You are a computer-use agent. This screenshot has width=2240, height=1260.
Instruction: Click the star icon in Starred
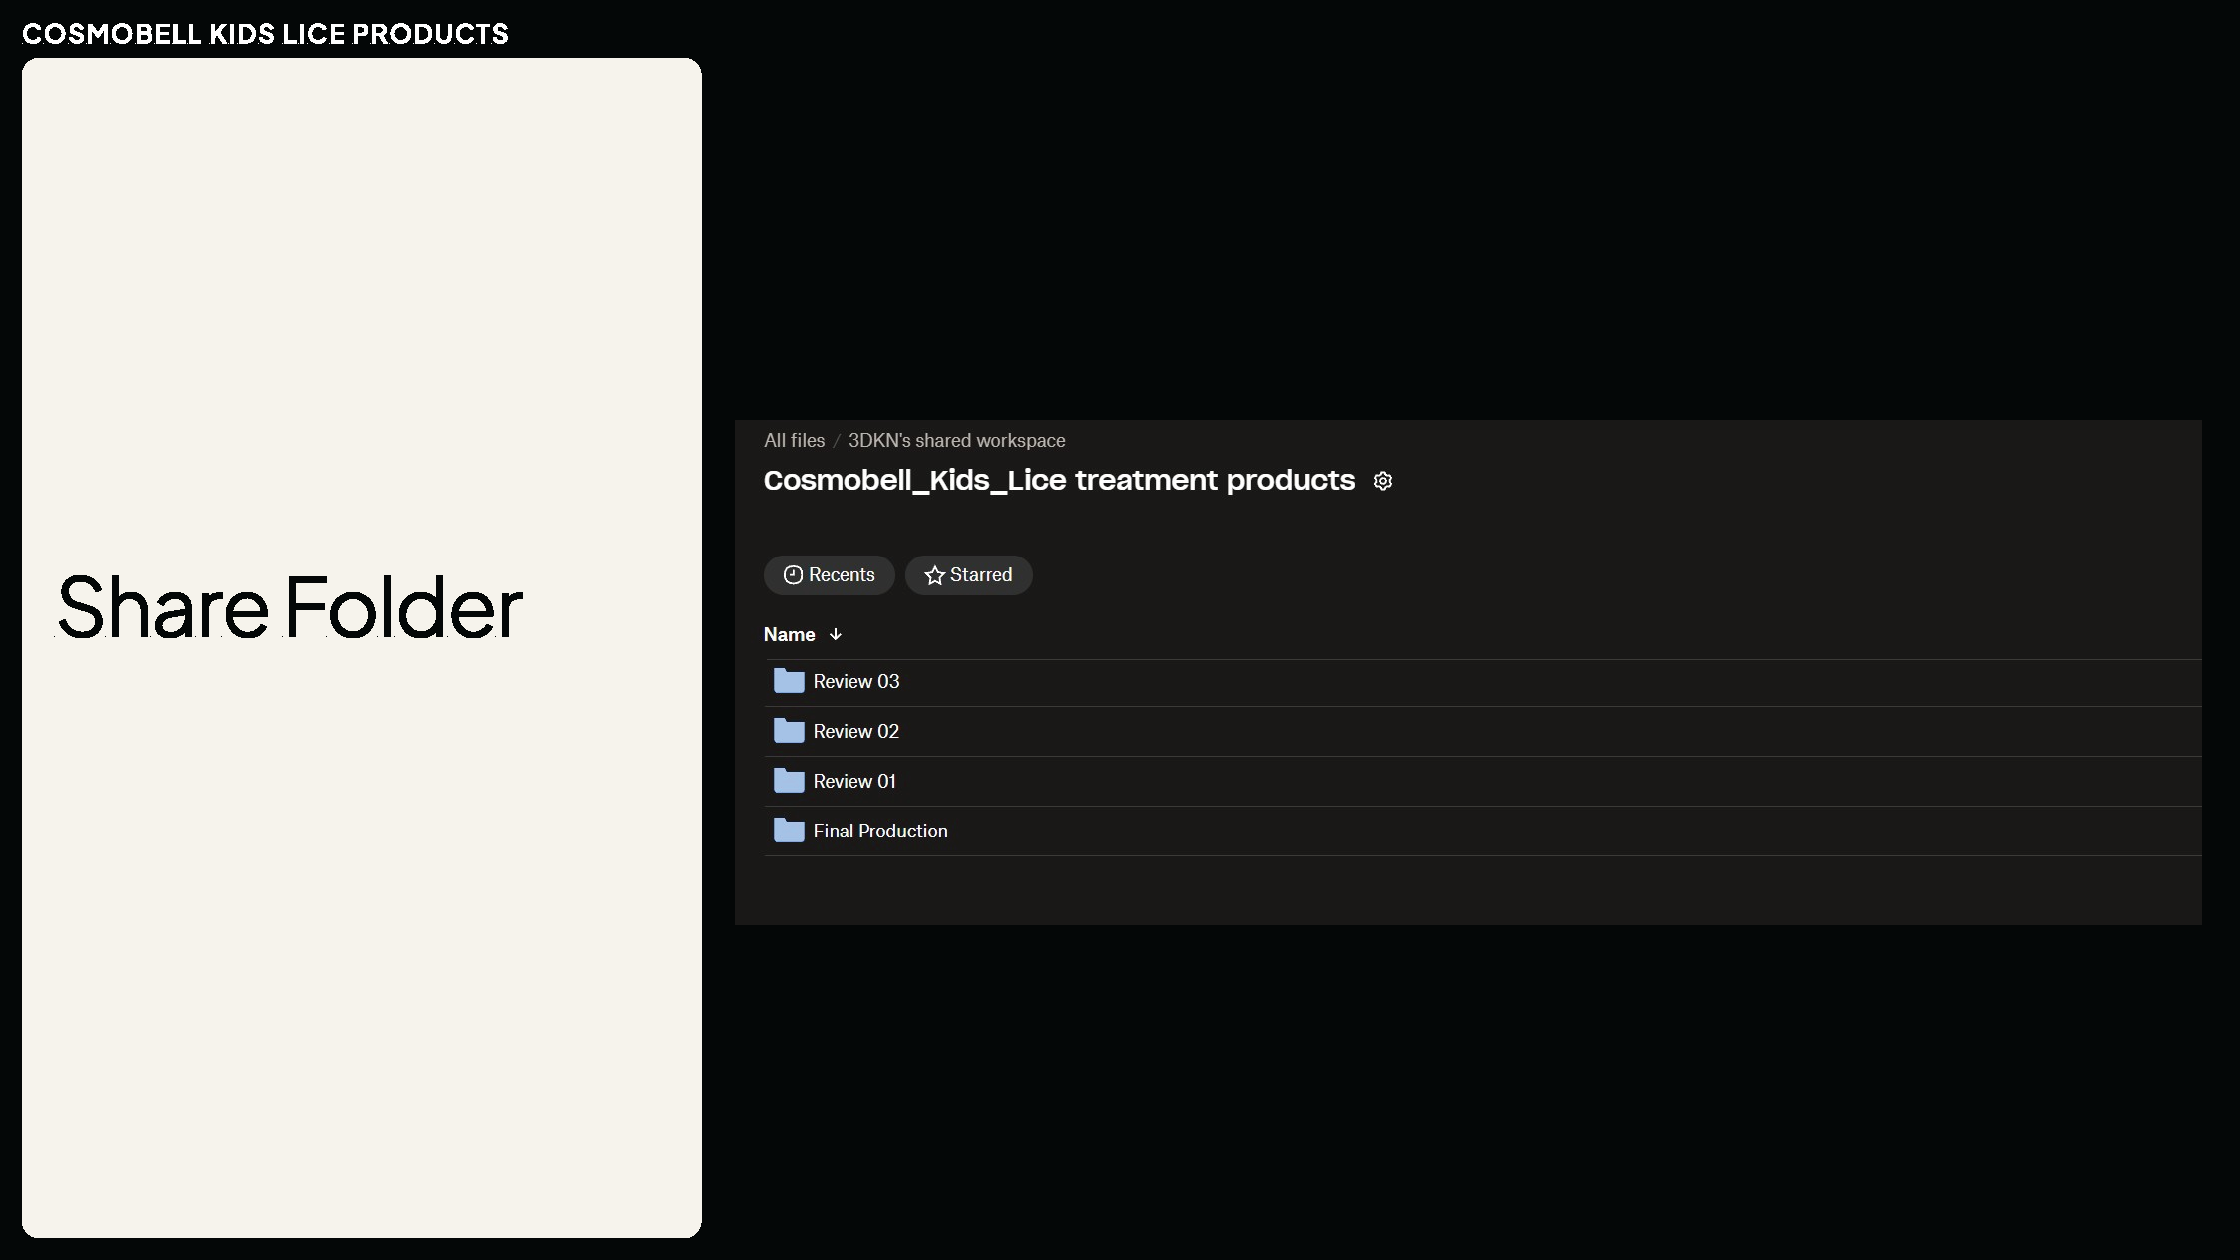[x=934, y=575]
